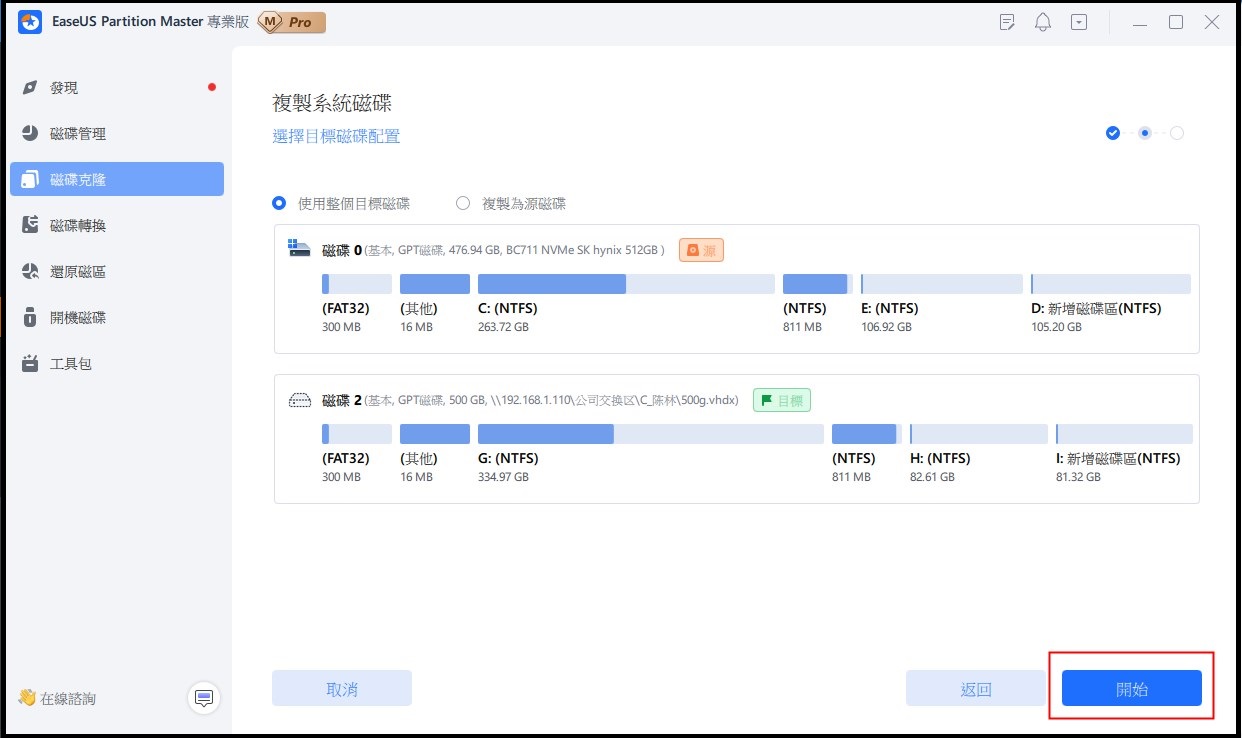Click the 取消 cancel button
Image resolution: width=1242 pixels, height=738 pixels.
tap(342, 689)
